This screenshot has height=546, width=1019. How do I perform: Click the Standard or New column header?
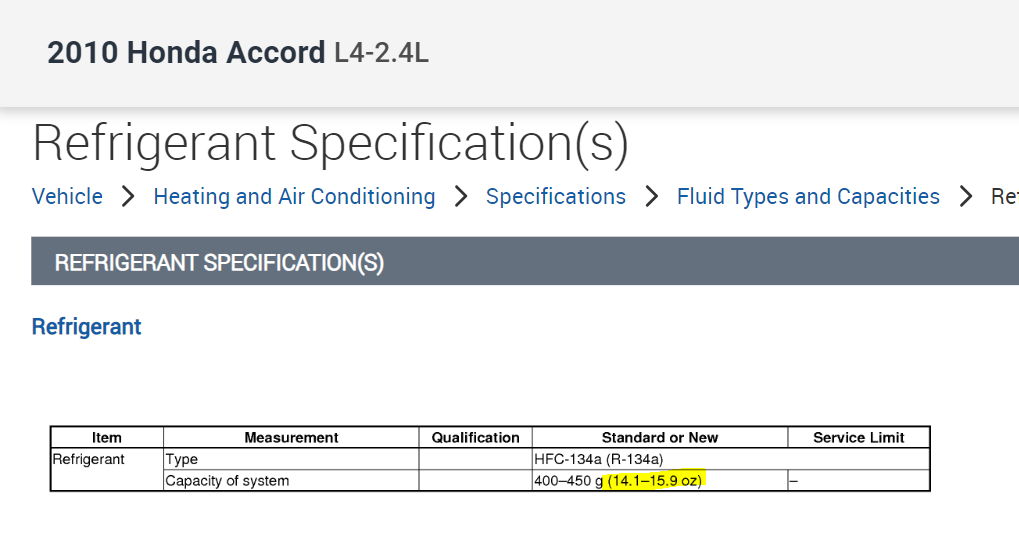click(x=659, y=437)
